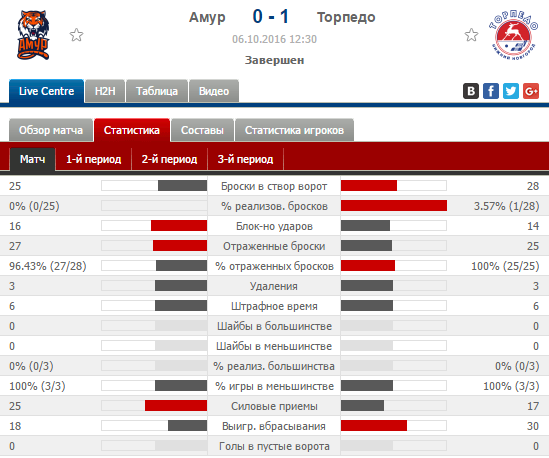
Task: Open the Статистика игроков tab
Action: point(294,130)
